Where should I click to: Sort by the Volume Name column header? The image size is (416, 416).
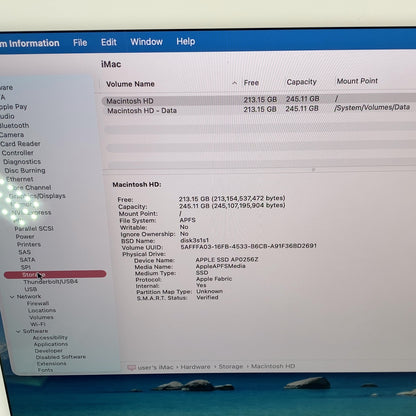[x=130, y=84]
